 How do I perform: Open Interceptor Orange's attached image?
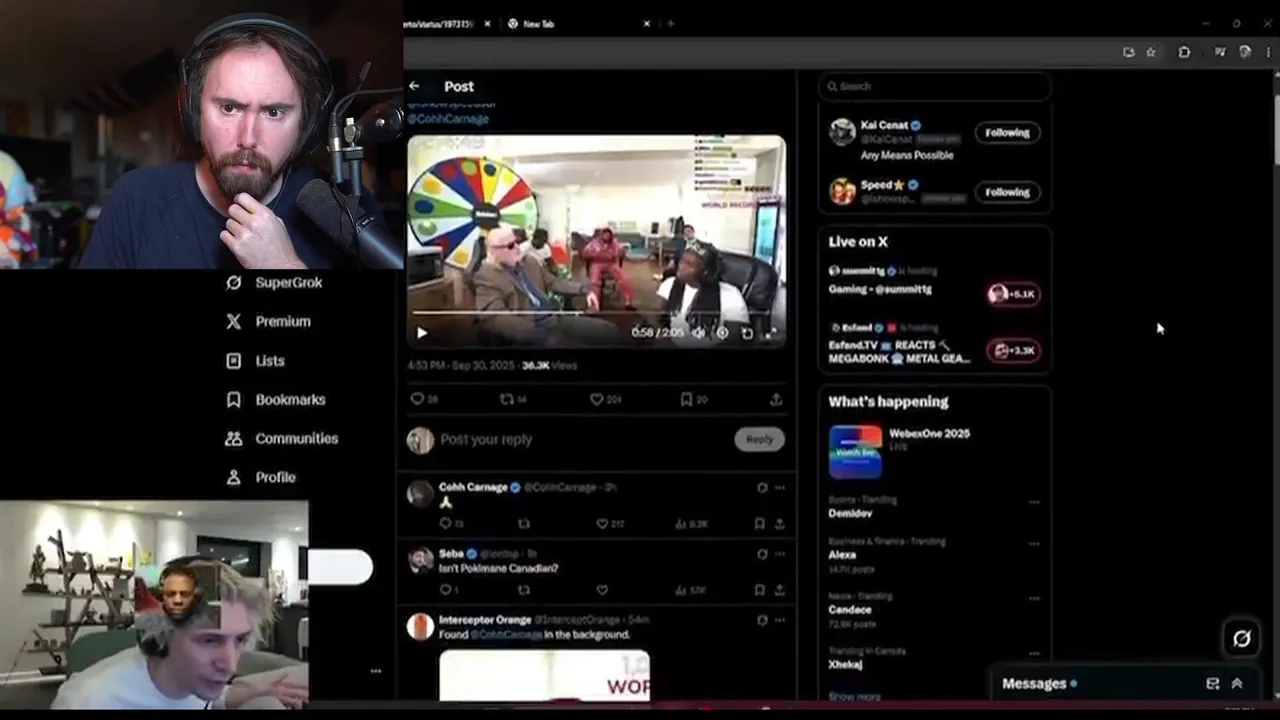click(x=544, y=675)
